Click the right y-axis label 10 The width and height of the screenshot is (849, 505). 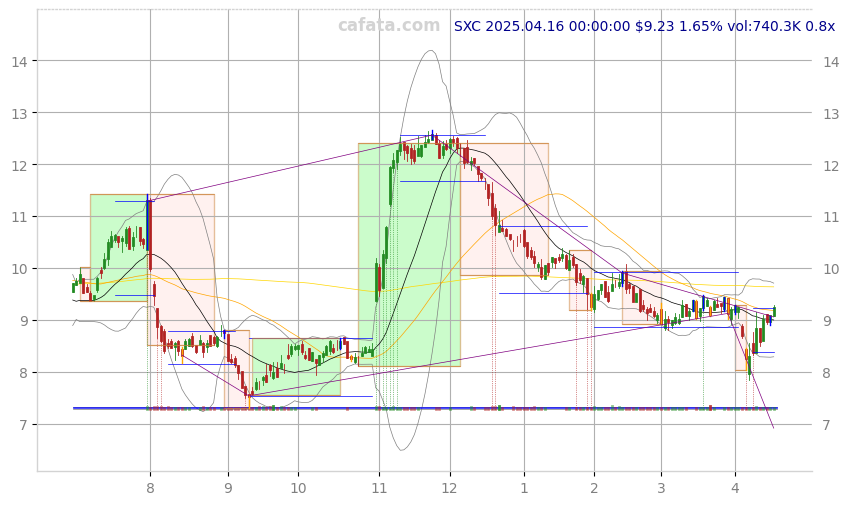point(831,270)
